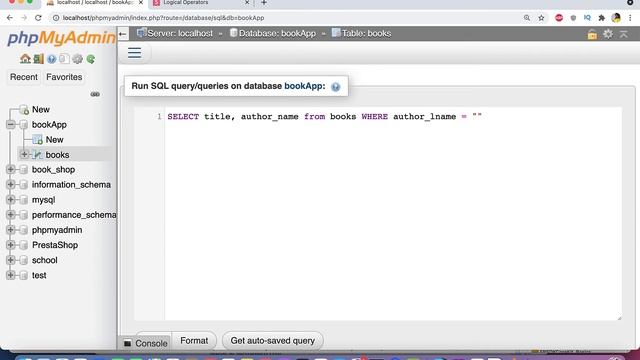Image resolution: width=640 pixels, height=360 pixels.
Task: Open test database in tree
Action: tap(39, 275)
